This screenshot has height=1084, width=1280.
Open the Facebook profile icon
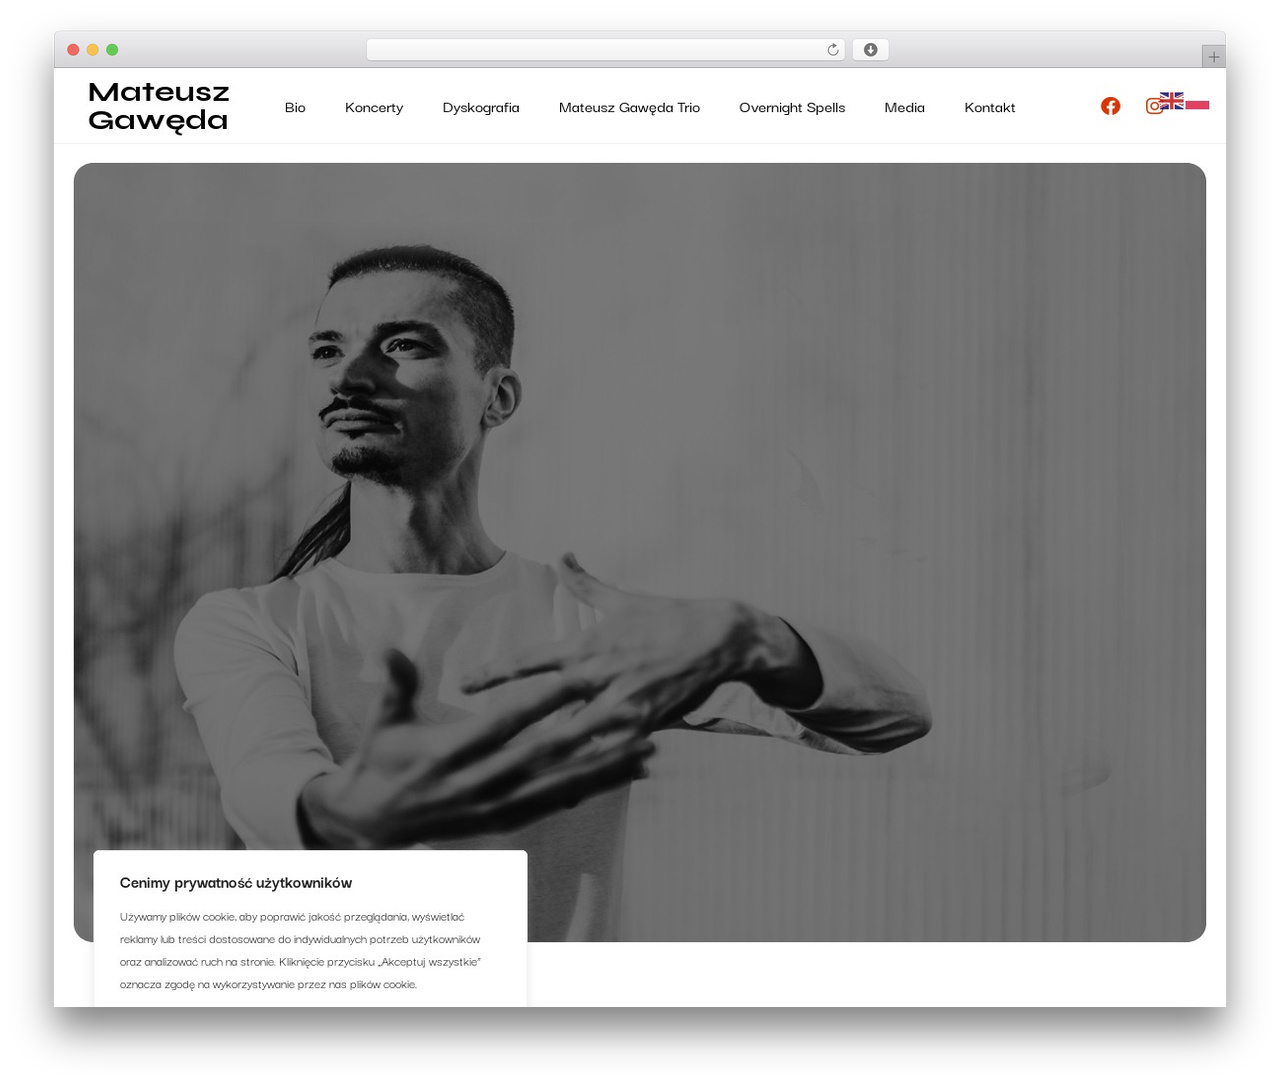click(1110, 106)
